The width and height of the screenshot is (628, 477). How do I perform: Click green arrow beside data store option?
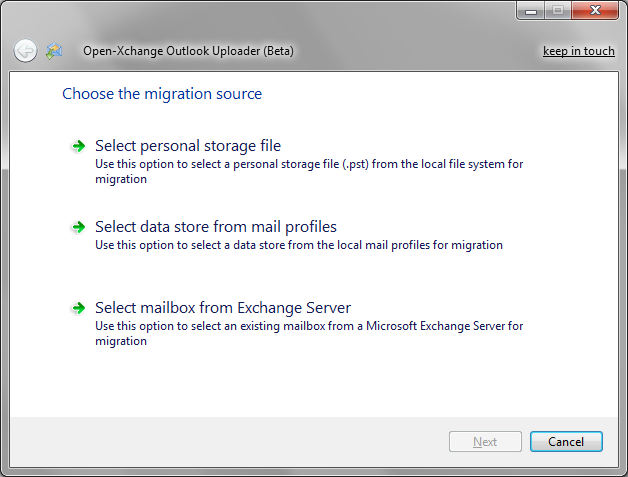(x=78, y=227)
